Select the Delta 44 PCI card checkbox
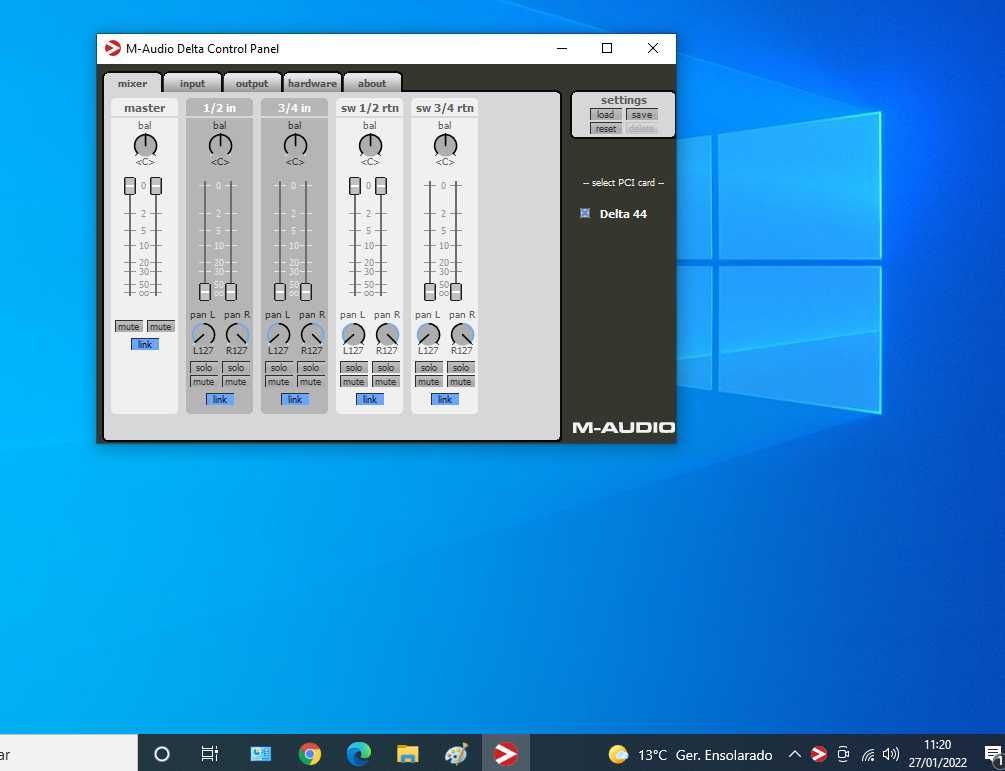 pyautogui.click(x=585, y=213)
